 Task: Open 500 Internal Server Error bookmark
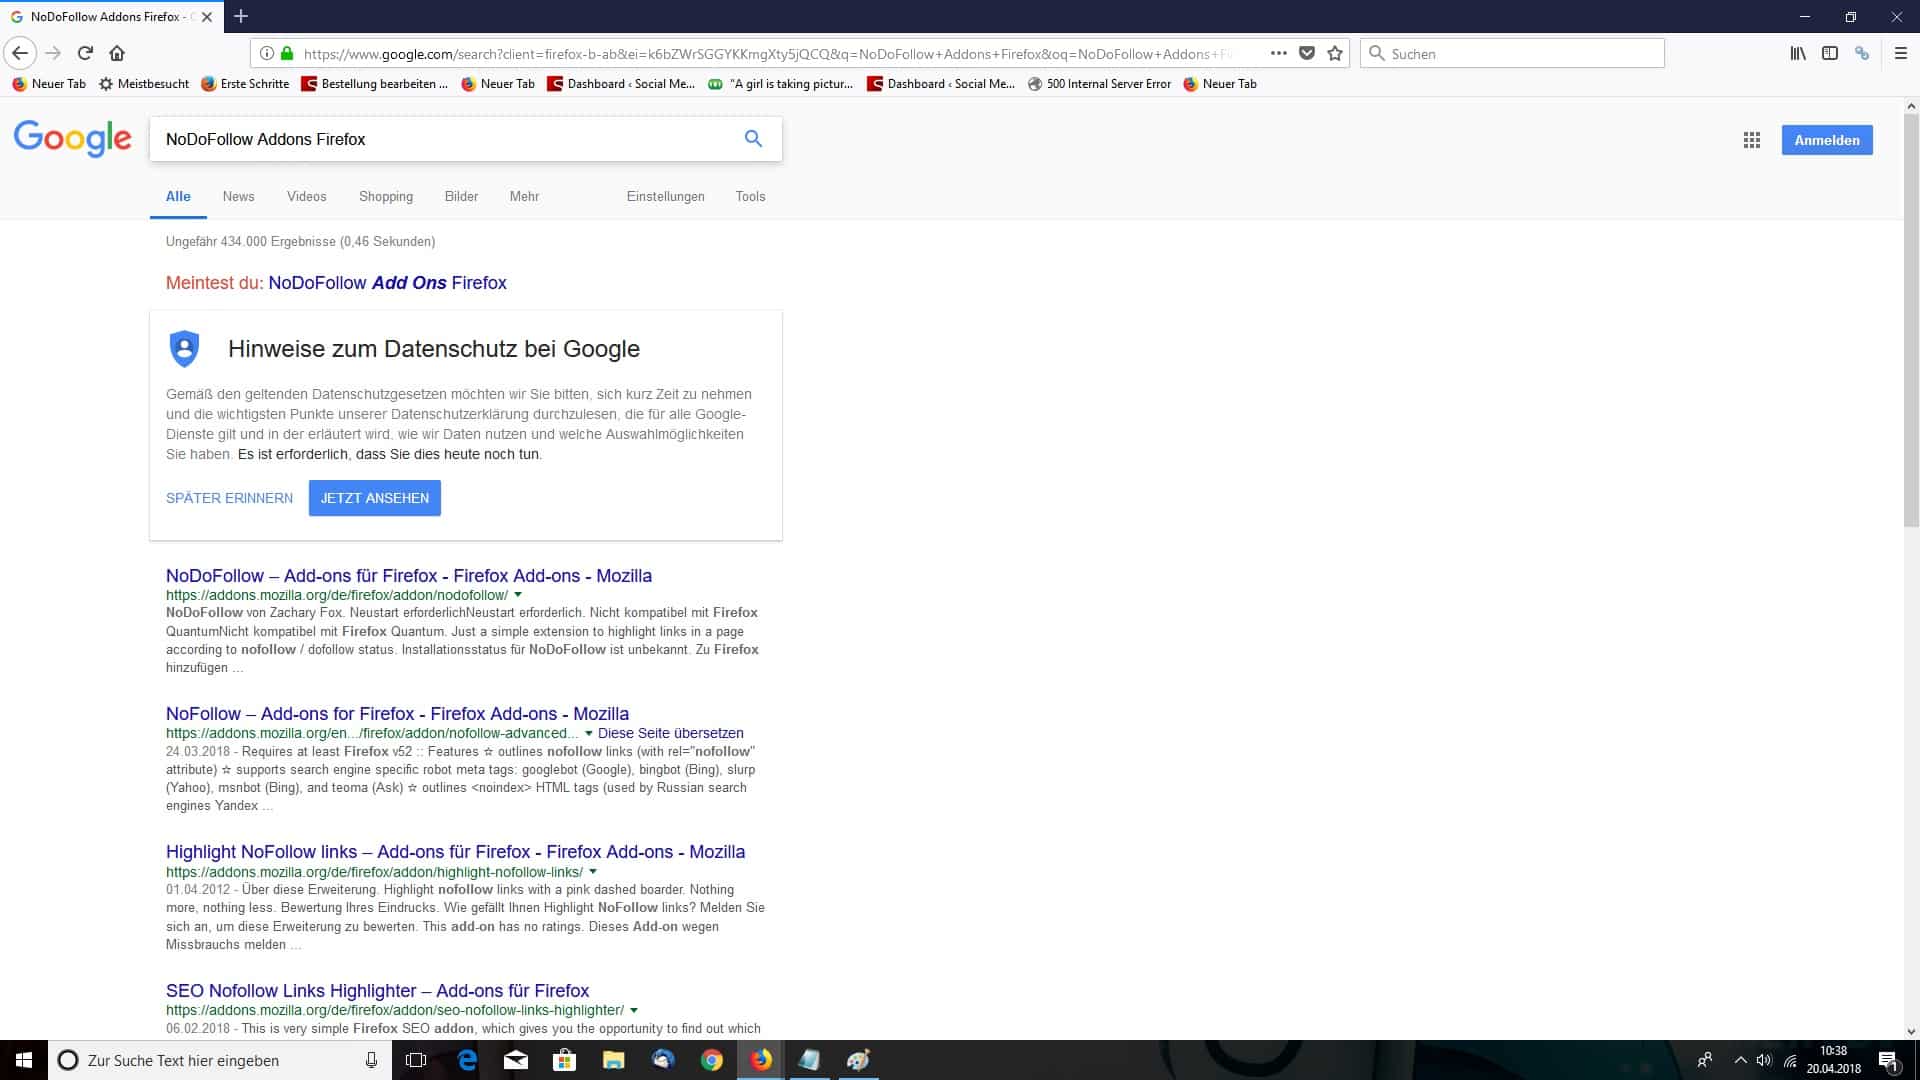coord(1099,84)
